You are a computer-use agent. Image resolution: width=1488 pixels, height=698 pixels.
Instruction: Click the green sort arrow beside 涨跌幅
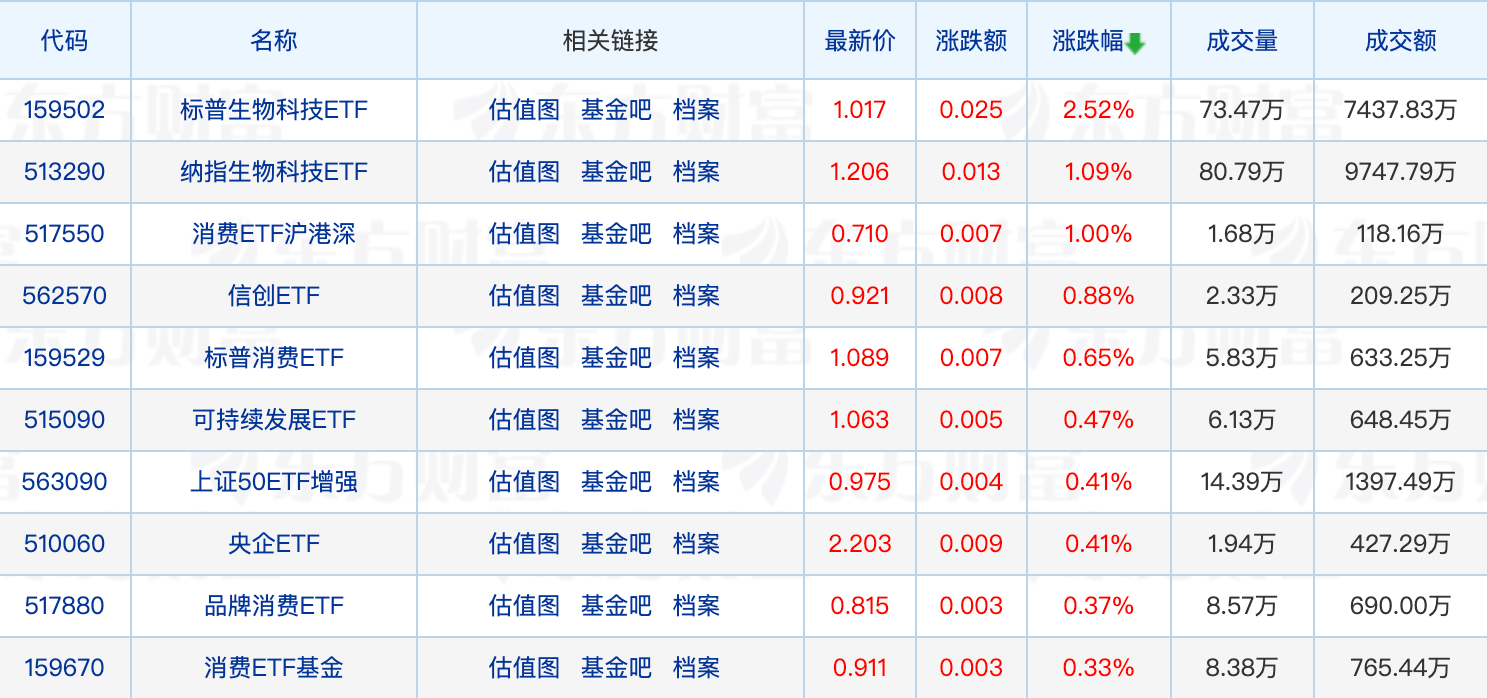[x=1135, y=43]
